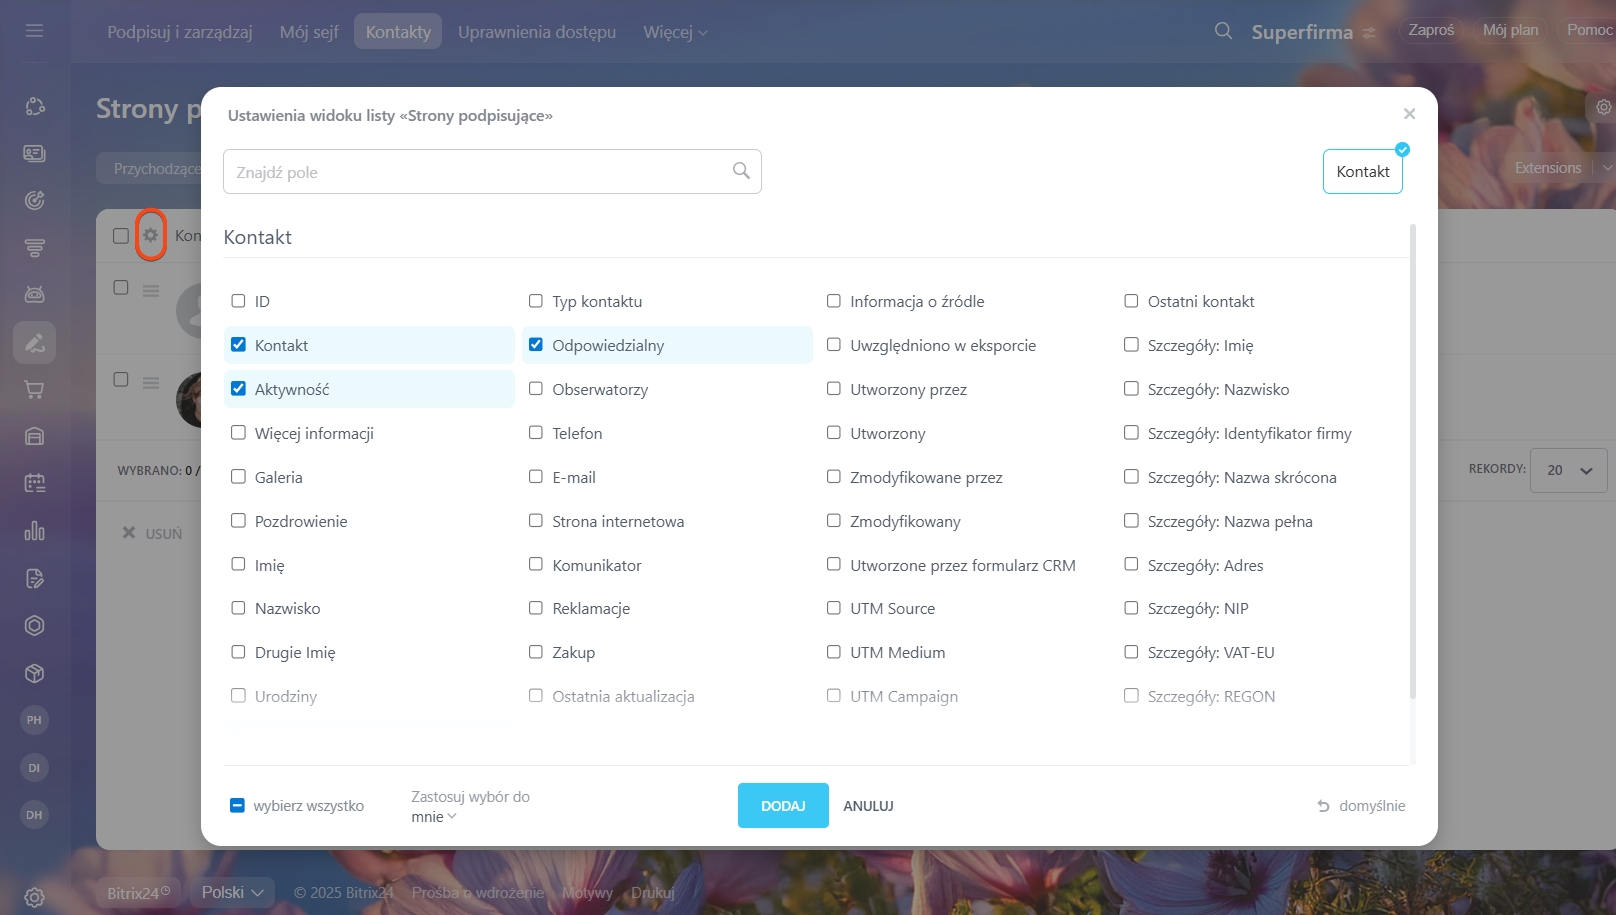The height and width of the screenshot is (915, 1616).
Task: Check the Typ kontaktu checkbox
Action: pos(536,301)
